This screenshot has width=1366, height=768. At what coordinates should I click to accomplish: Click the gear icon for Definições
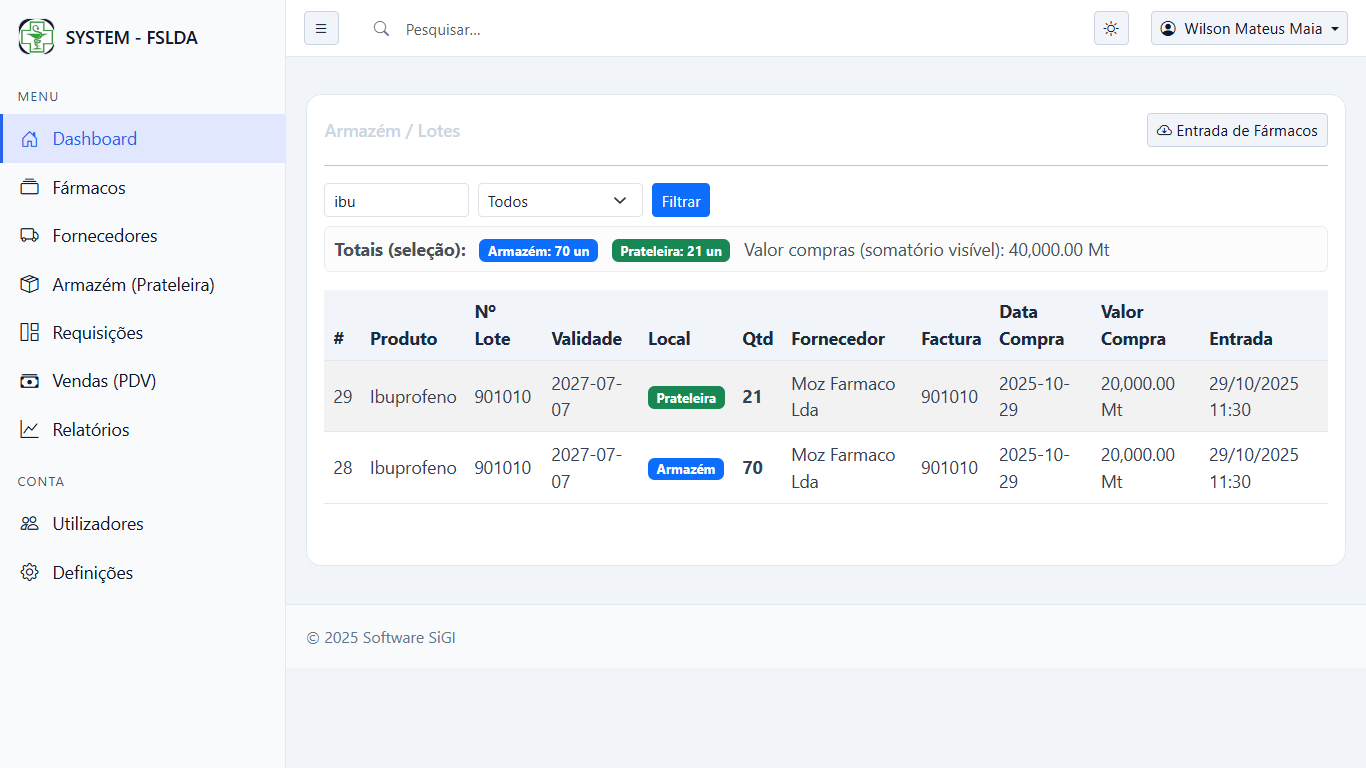[x=30, y=573]
